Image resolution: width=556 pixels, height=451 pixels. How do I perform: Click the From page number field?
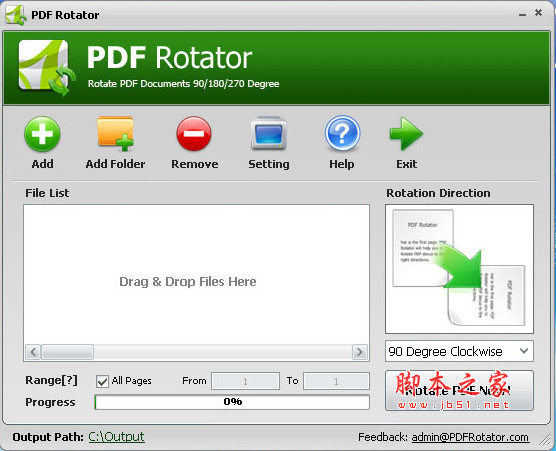coord(245,381)
